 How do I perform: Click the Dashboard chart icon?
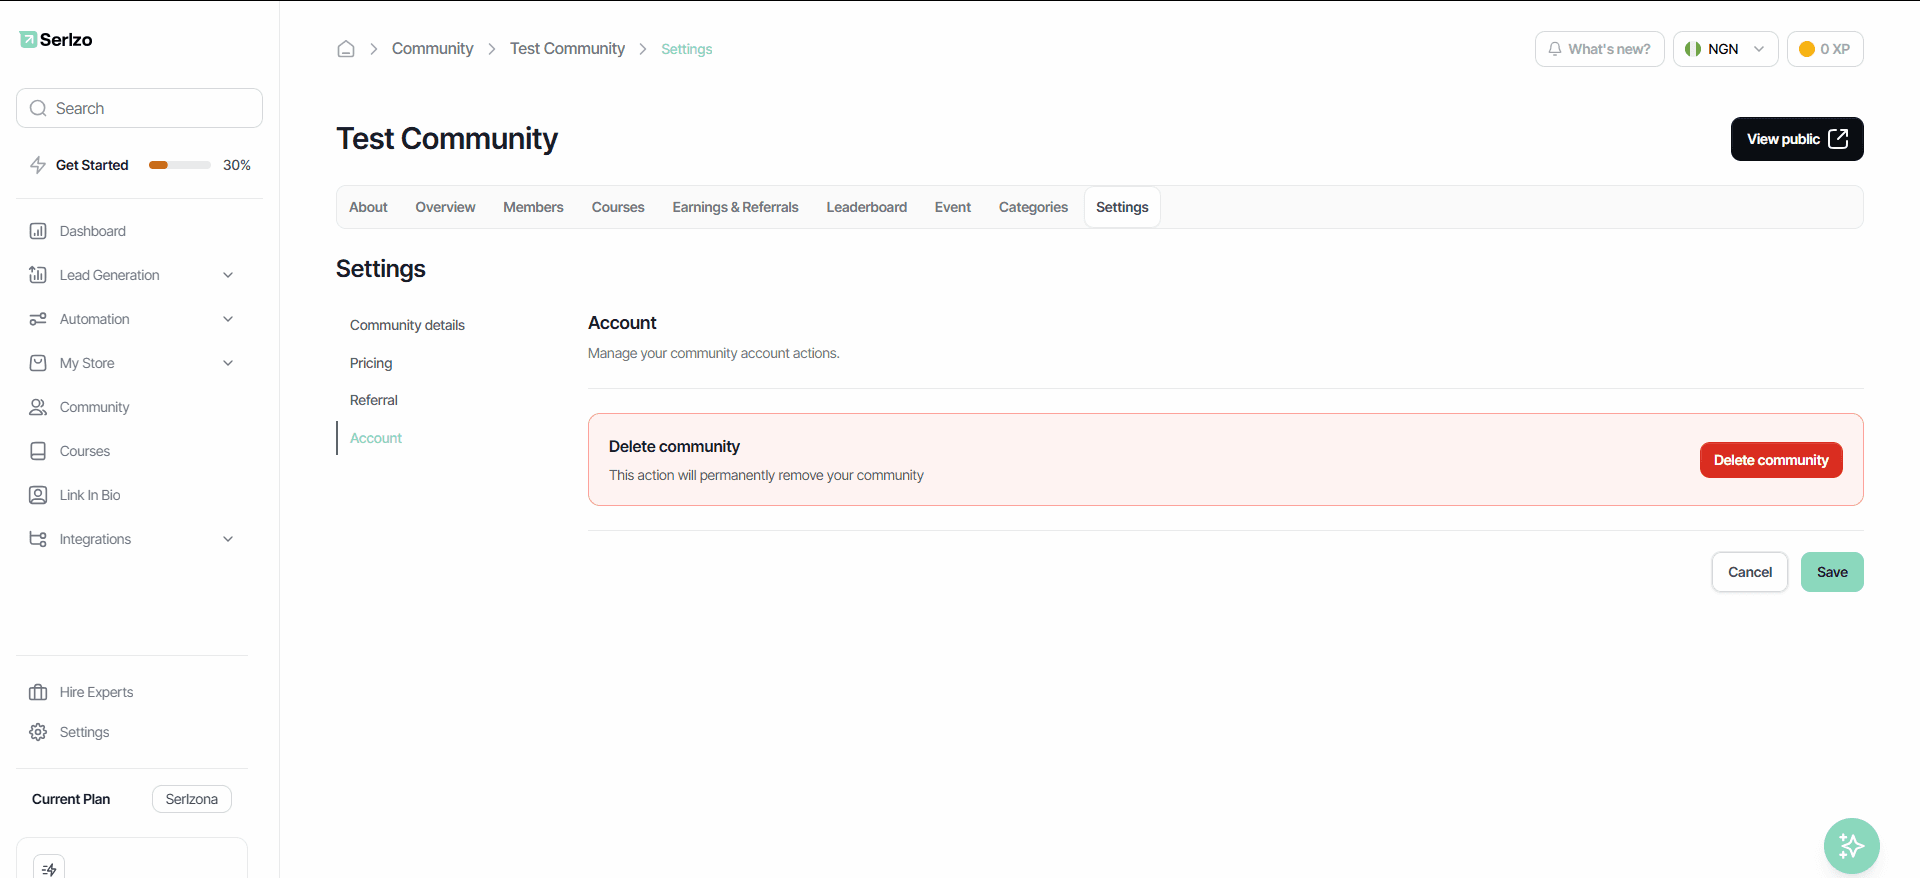pos(38,231)
